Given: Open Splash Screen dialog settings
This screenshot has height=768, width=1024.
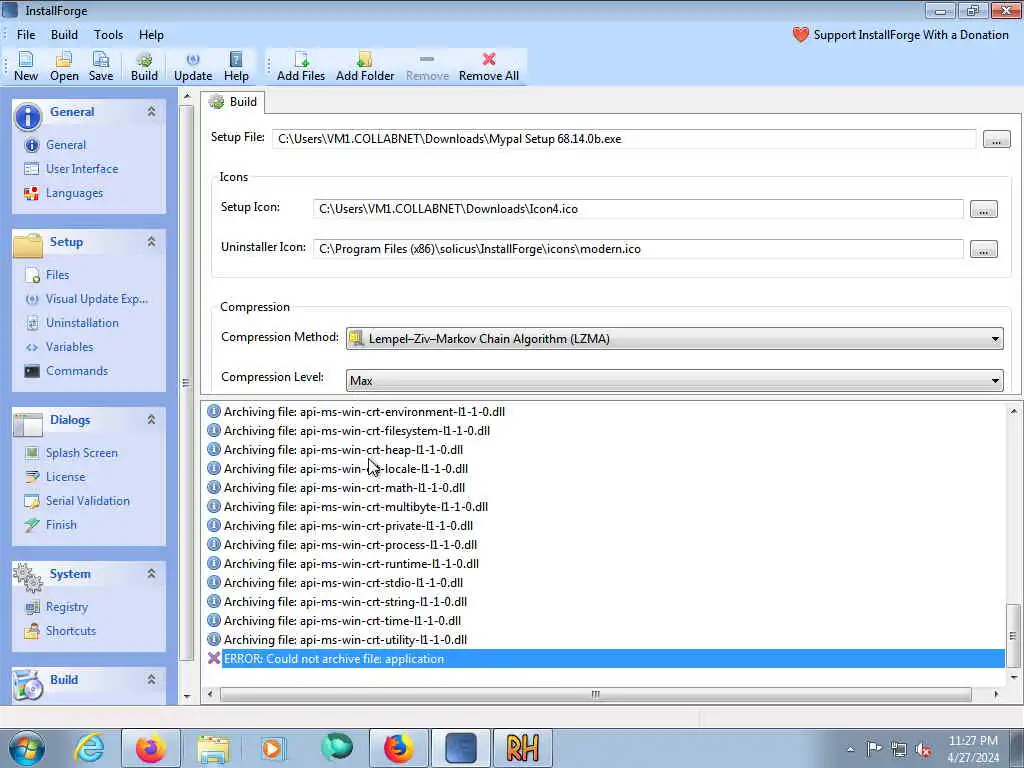Looking at the screenshot, I should (x=81, y=453).
